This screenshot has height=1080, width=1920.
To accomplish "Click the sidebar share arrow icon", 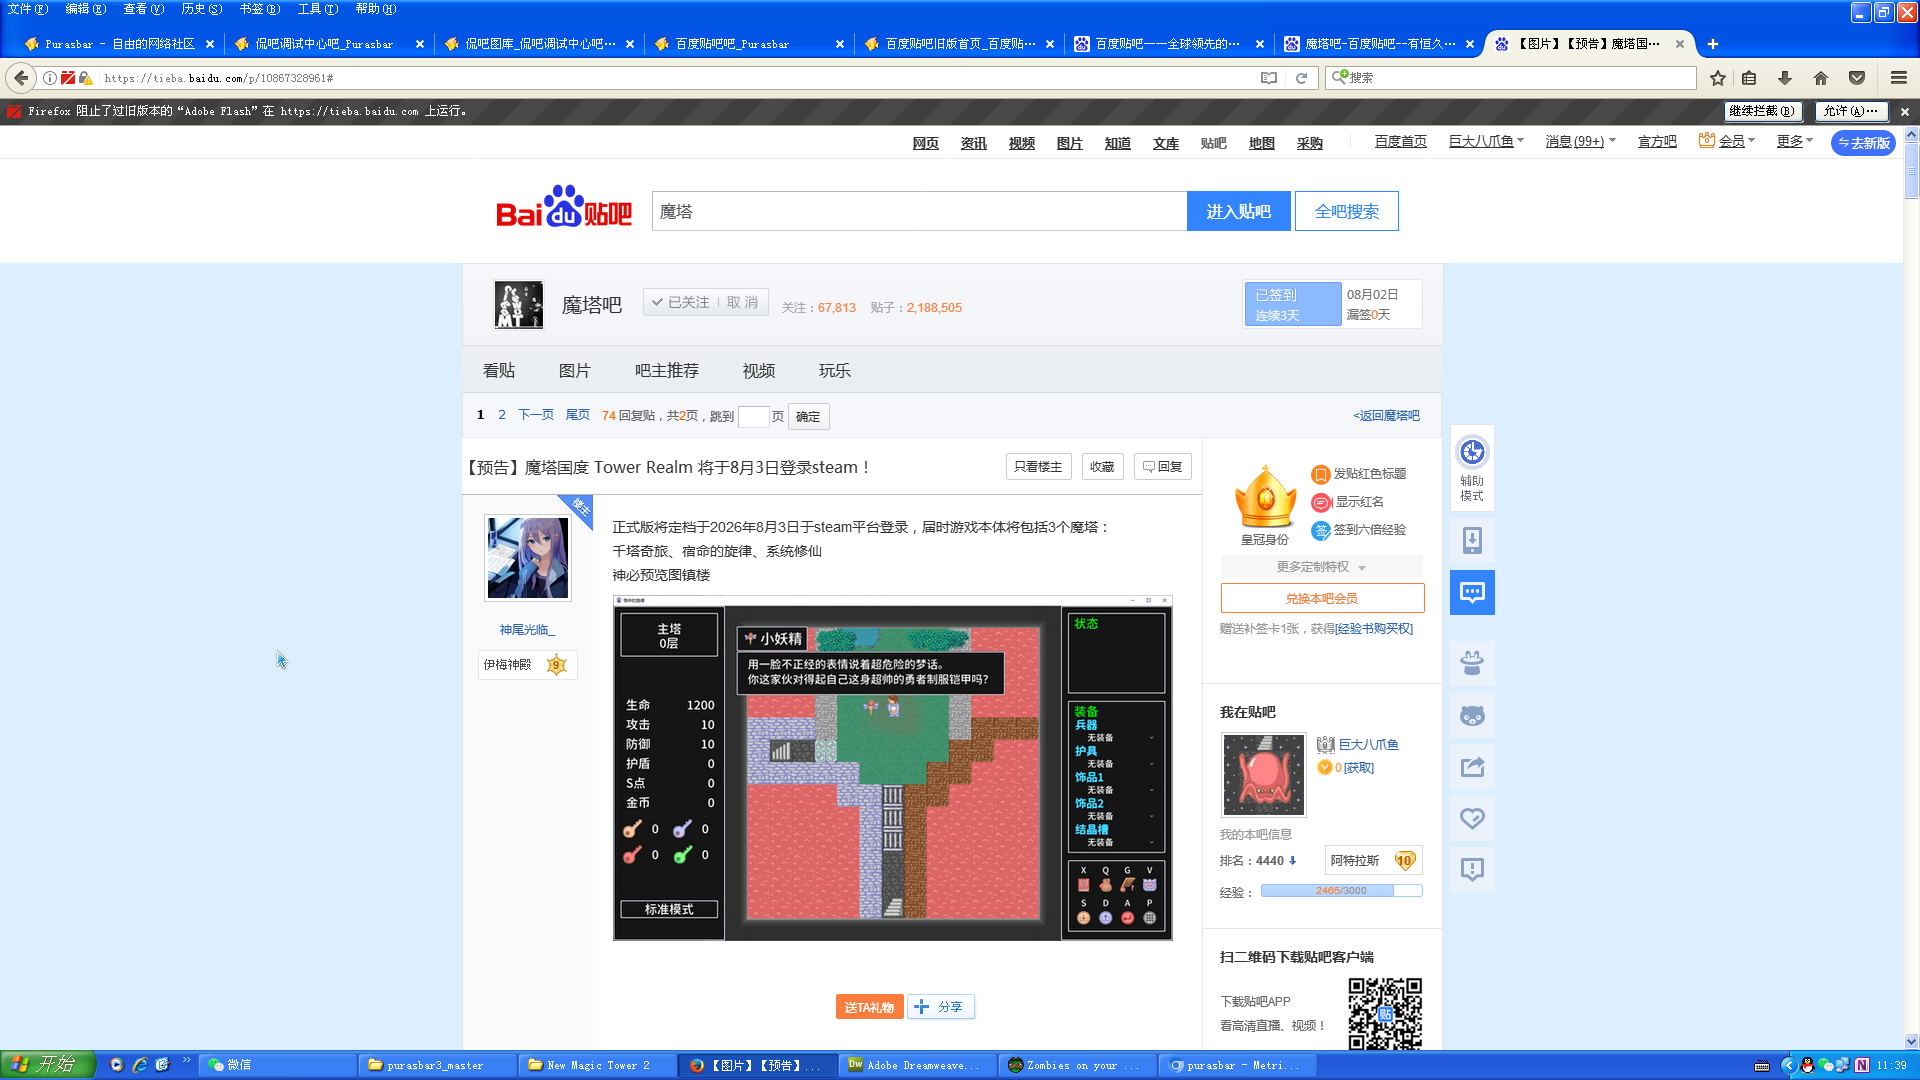I will pyautogui.click(x=1472, y=767).
